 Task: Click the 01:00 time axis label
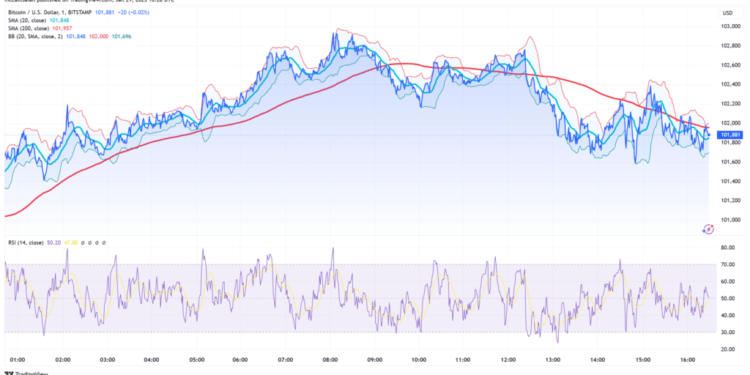click(18, 359)
